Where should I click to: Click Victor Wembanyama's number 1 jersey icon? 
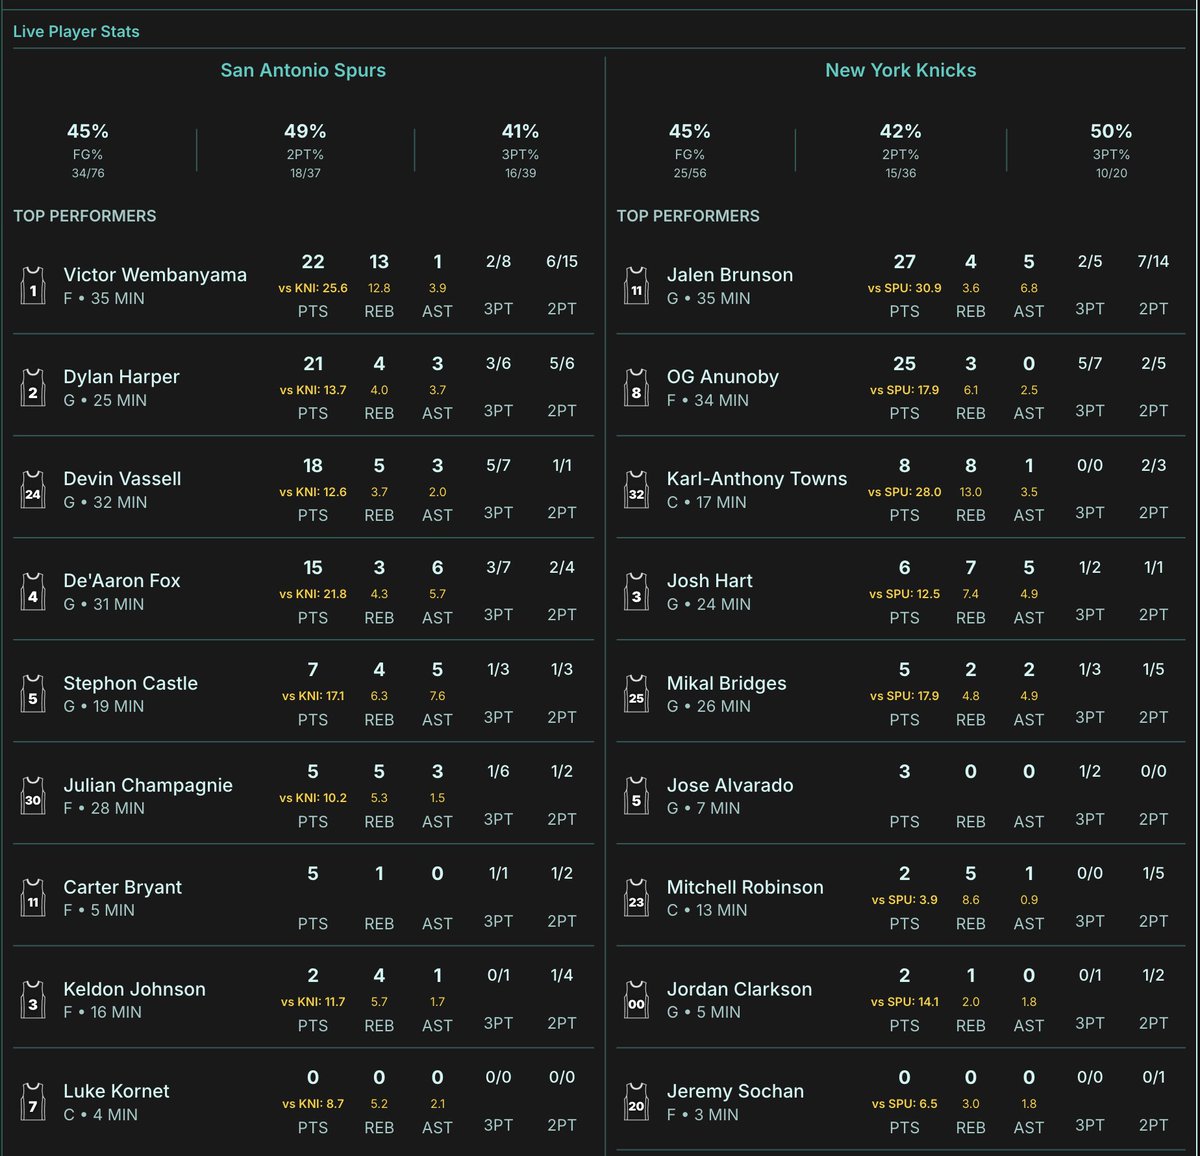click(33, 286)
